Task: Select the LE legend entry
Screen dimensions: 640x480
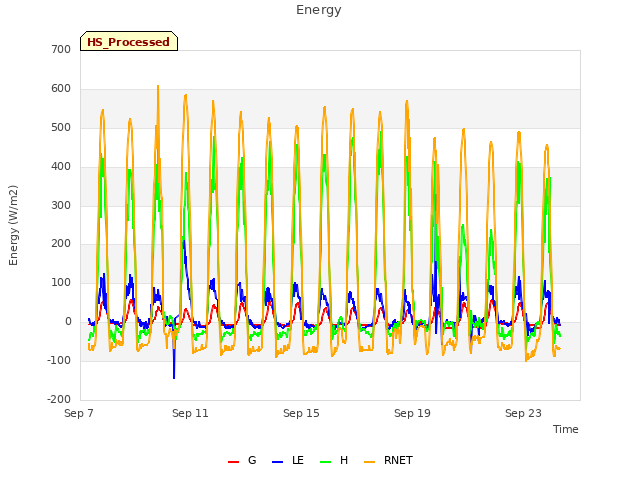Action: (x=288, y=460)
